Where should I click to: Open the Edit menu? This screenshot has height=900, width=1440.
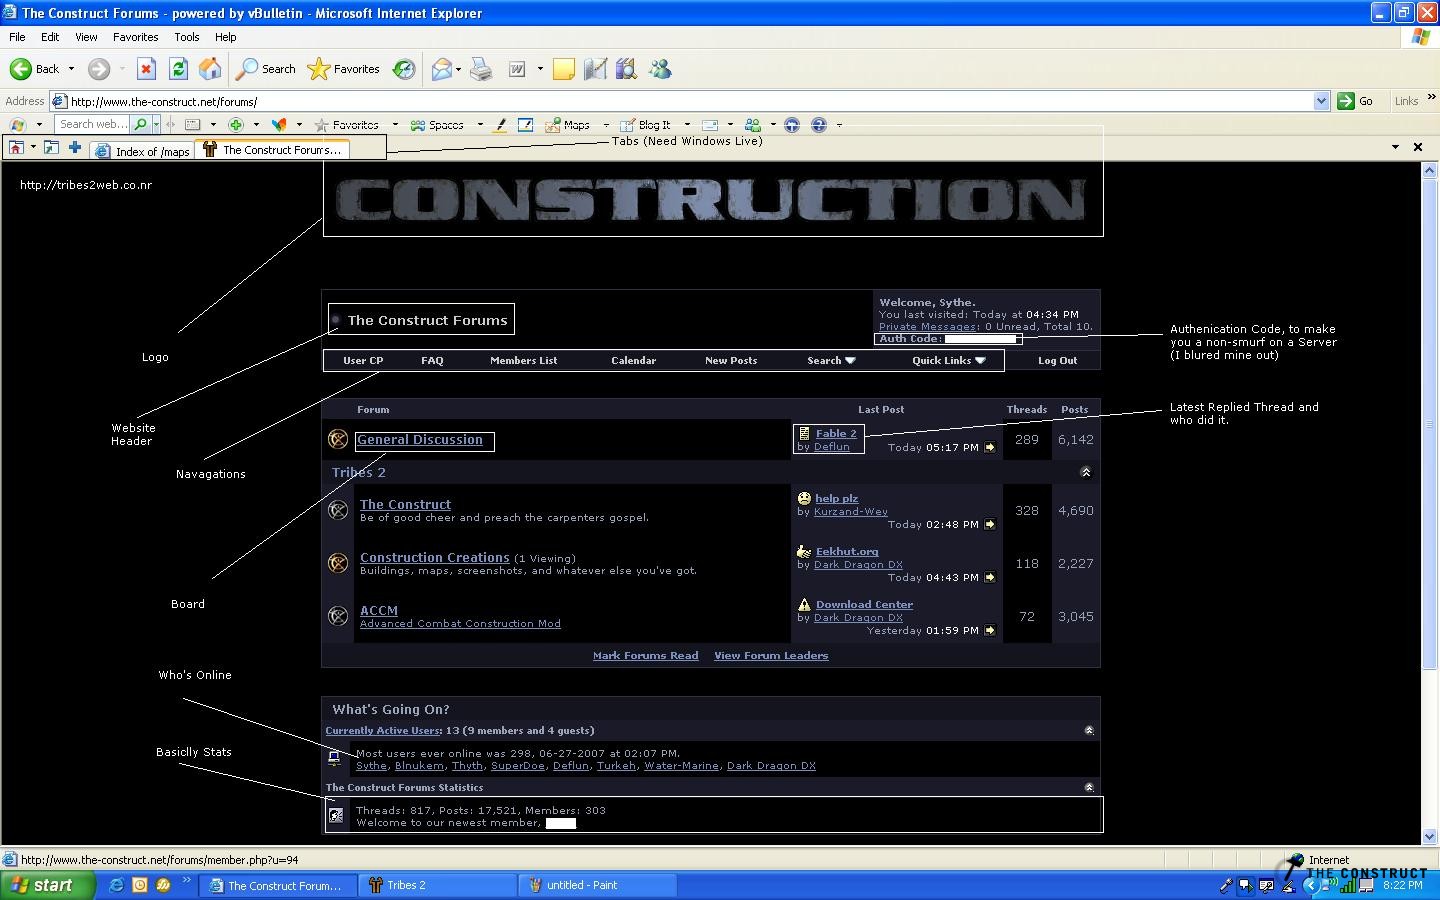click(x=50, y=37)
